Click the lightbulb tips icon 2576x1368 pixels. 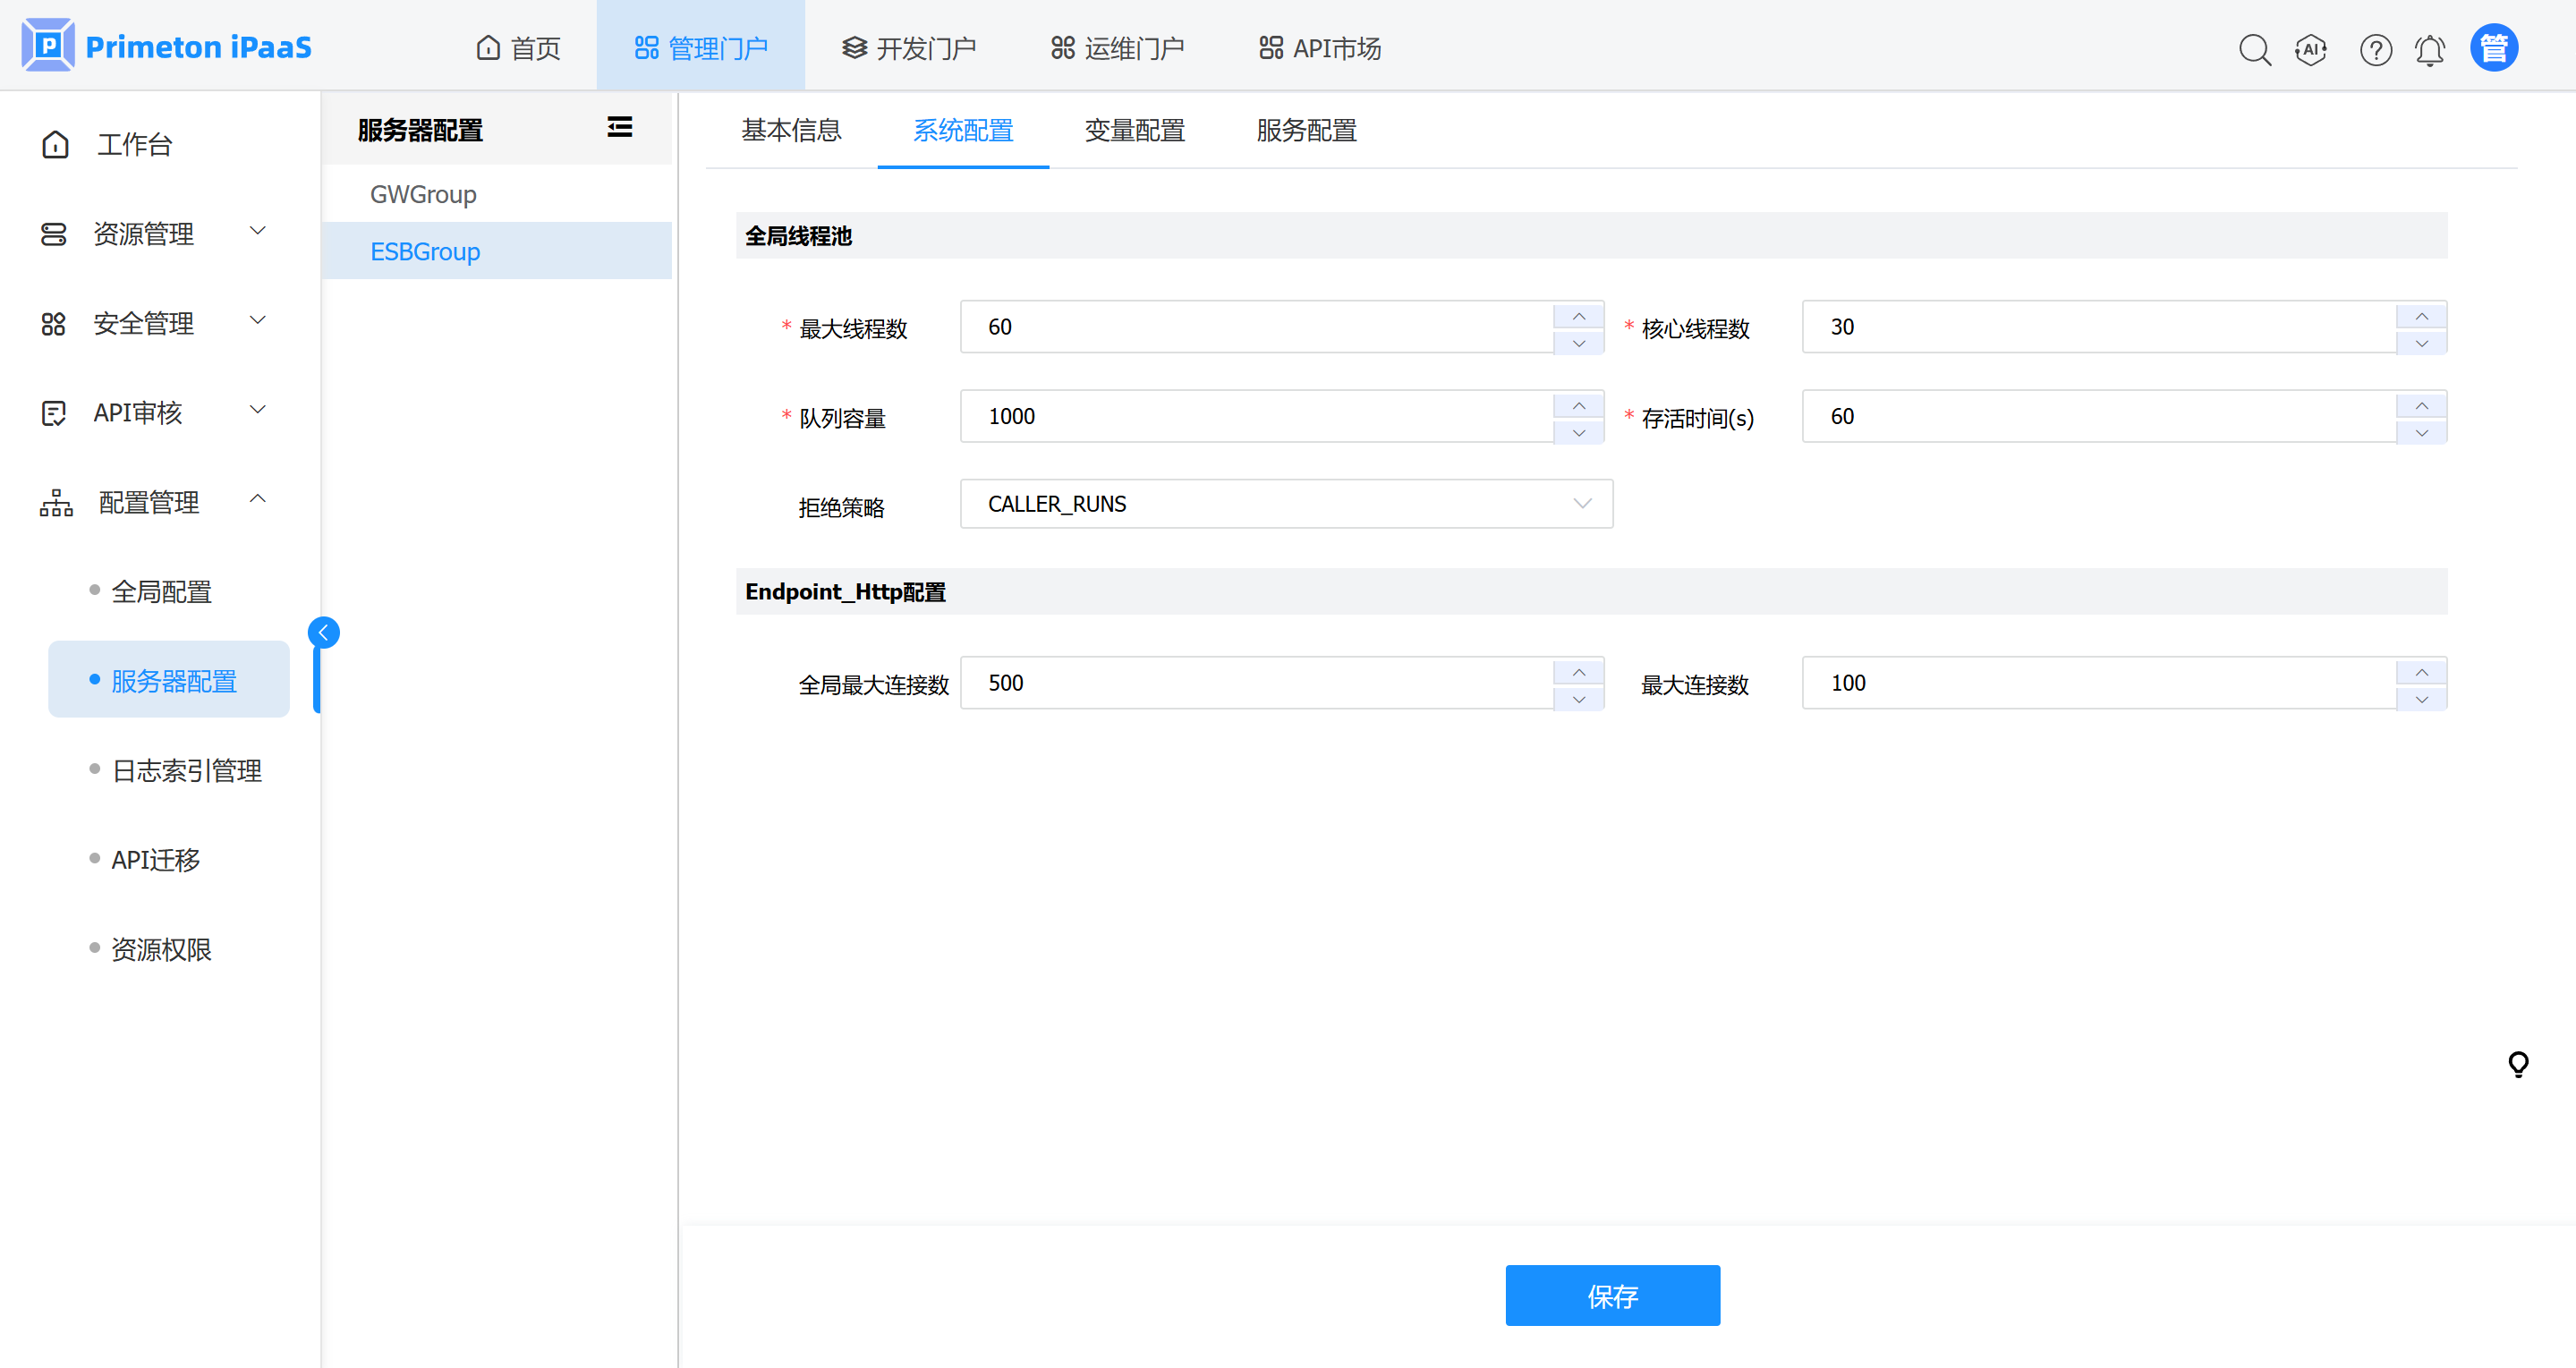pyautogui.click(x=2518, y=1063)
